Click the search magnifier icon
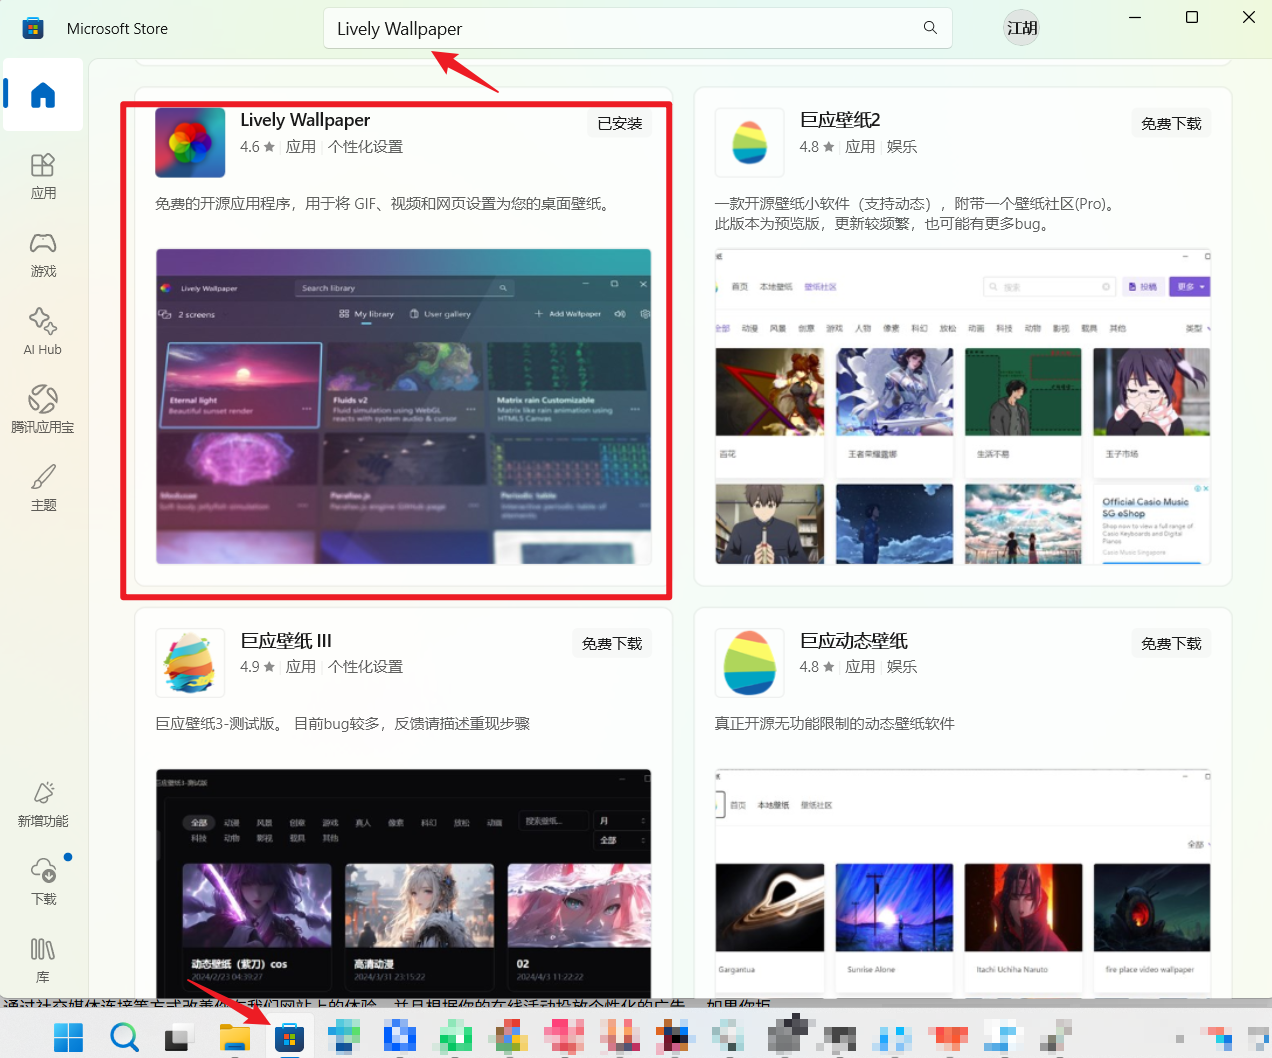The image size is (1272, 1058). coord(930,28)
